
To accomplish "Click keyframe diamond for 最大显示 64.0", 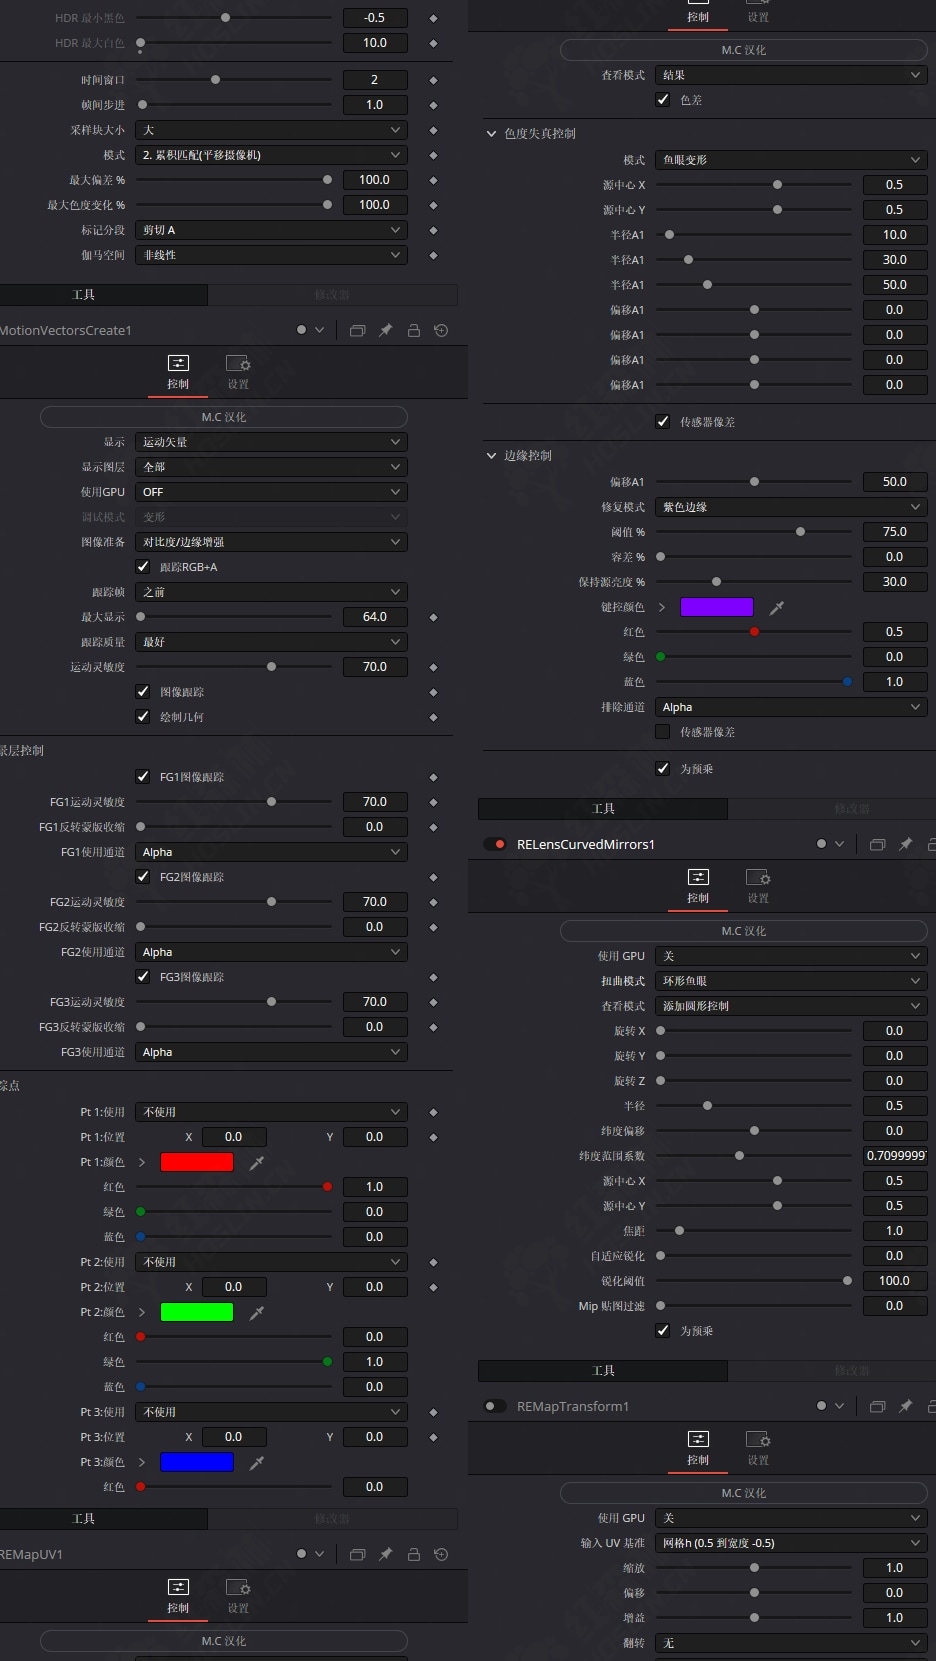I will click(433, 617).
